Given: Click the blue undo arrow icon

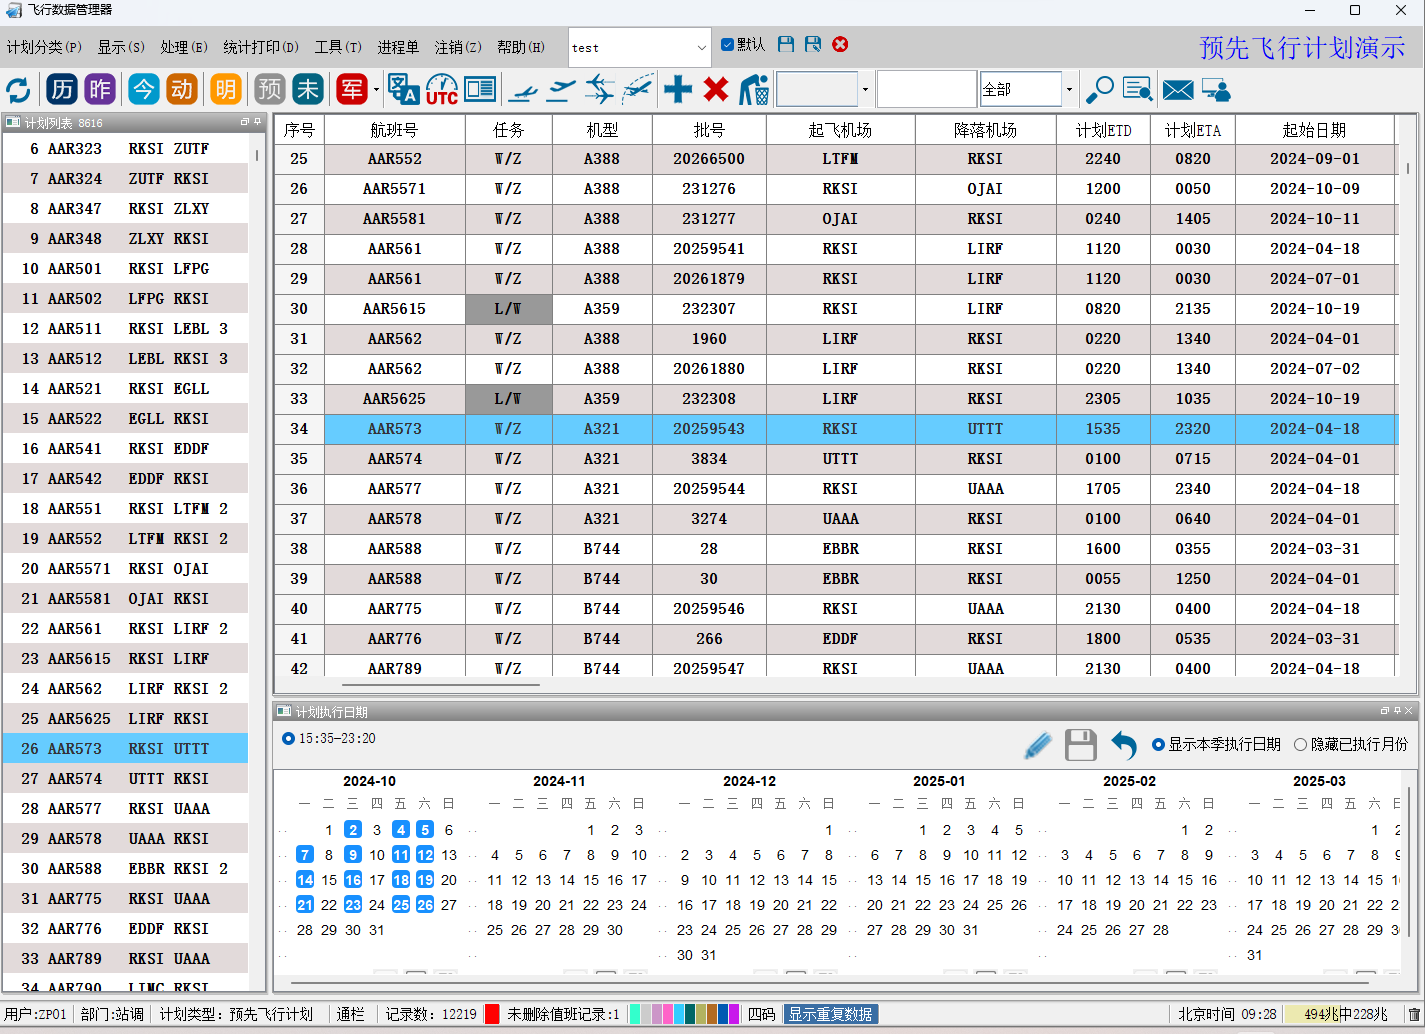Looking at the screenshot, I should tap(1124, 745).
